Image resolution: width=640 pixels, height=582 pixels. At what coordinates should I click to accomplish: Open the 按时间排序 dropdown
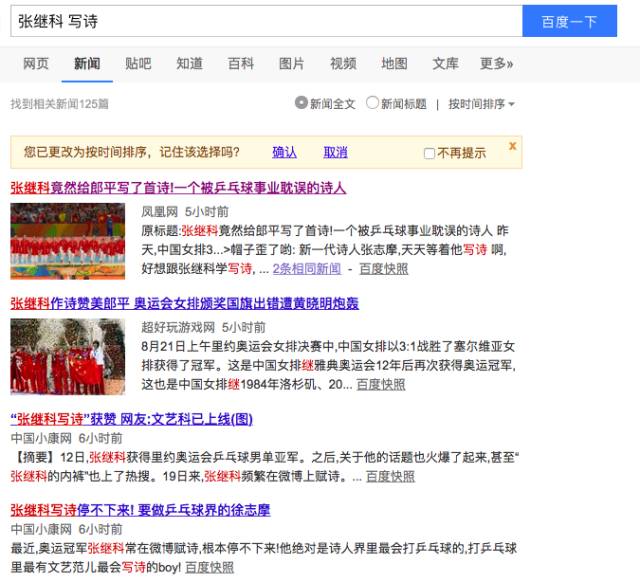(x=481, y=104)
